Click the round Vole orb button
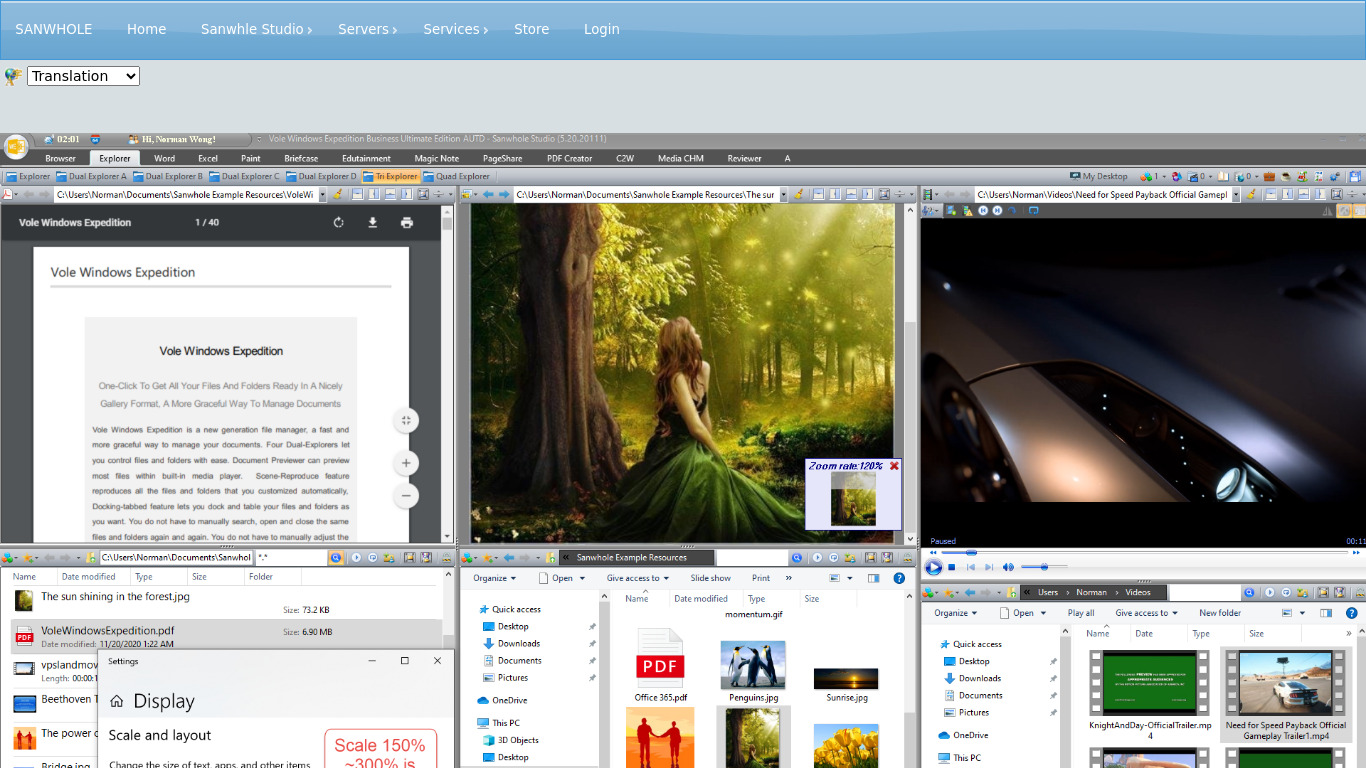 [15, 147]
